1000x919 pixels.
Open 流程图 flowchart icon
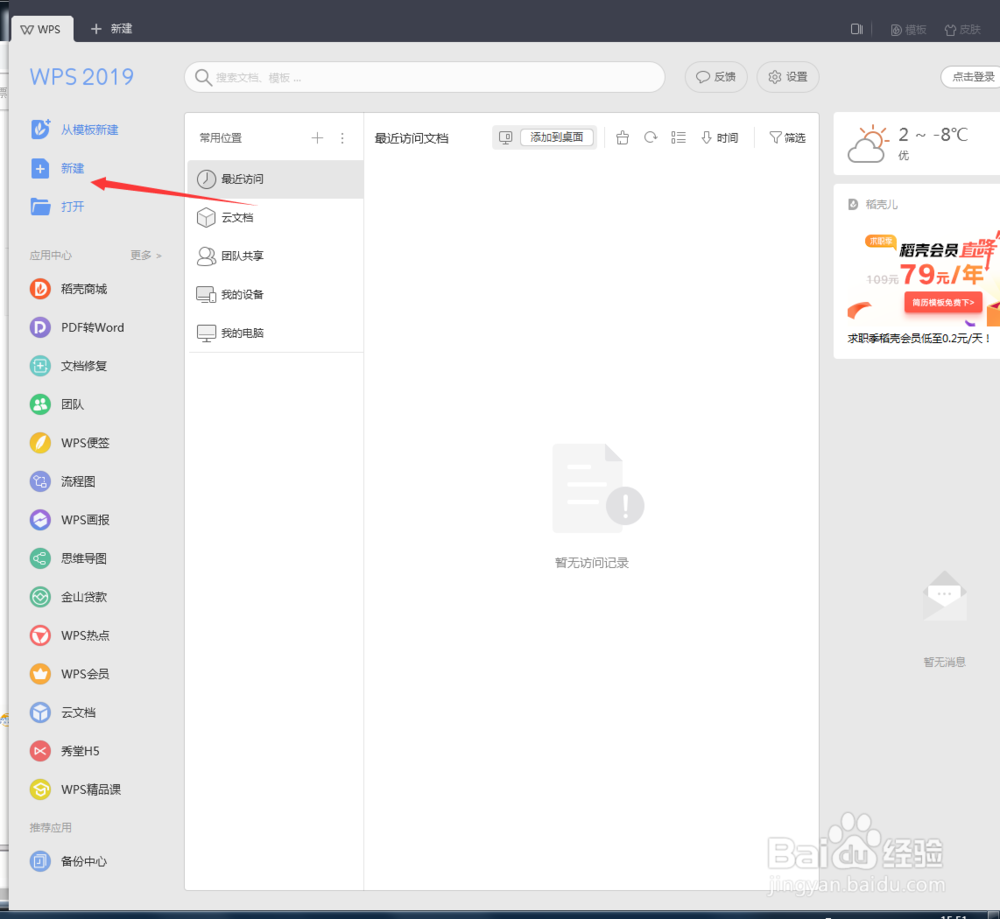[x=40, y=482]
